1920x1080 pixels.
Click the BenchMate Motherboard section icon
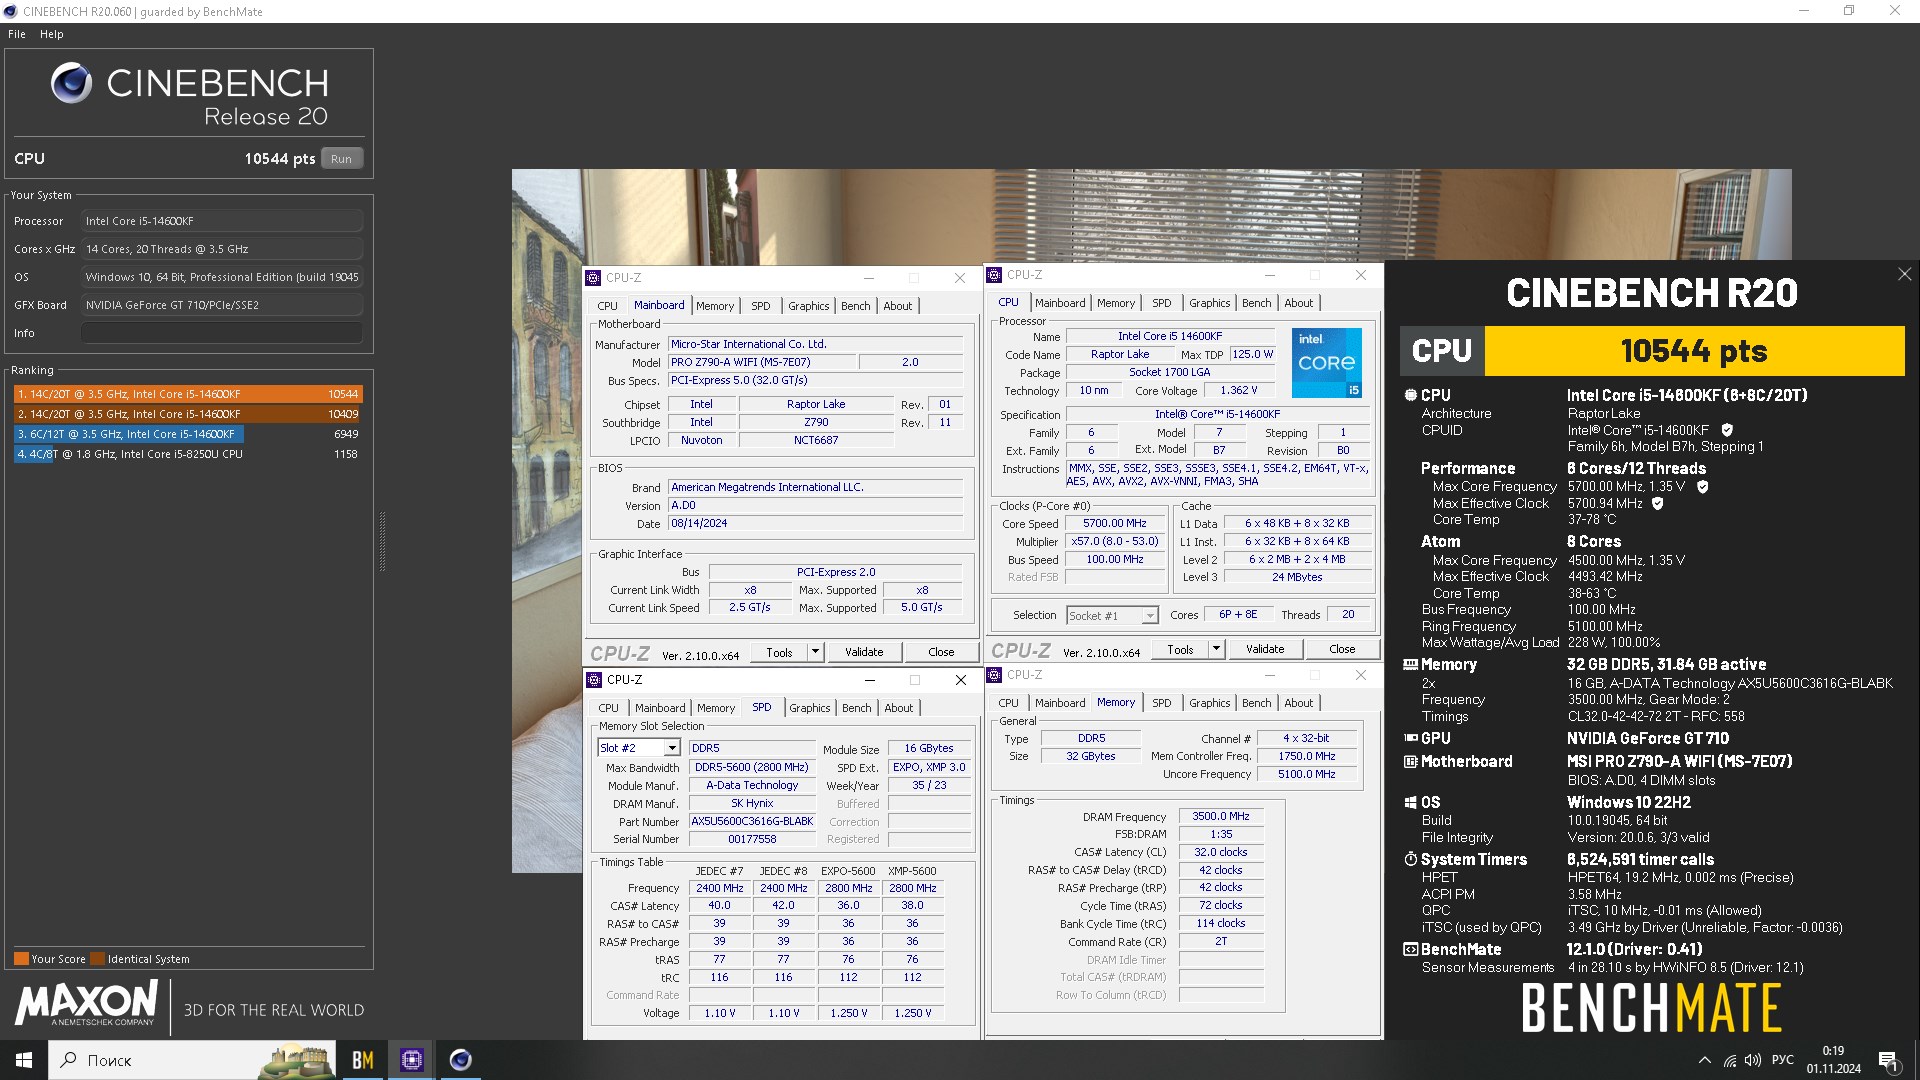1410,762
